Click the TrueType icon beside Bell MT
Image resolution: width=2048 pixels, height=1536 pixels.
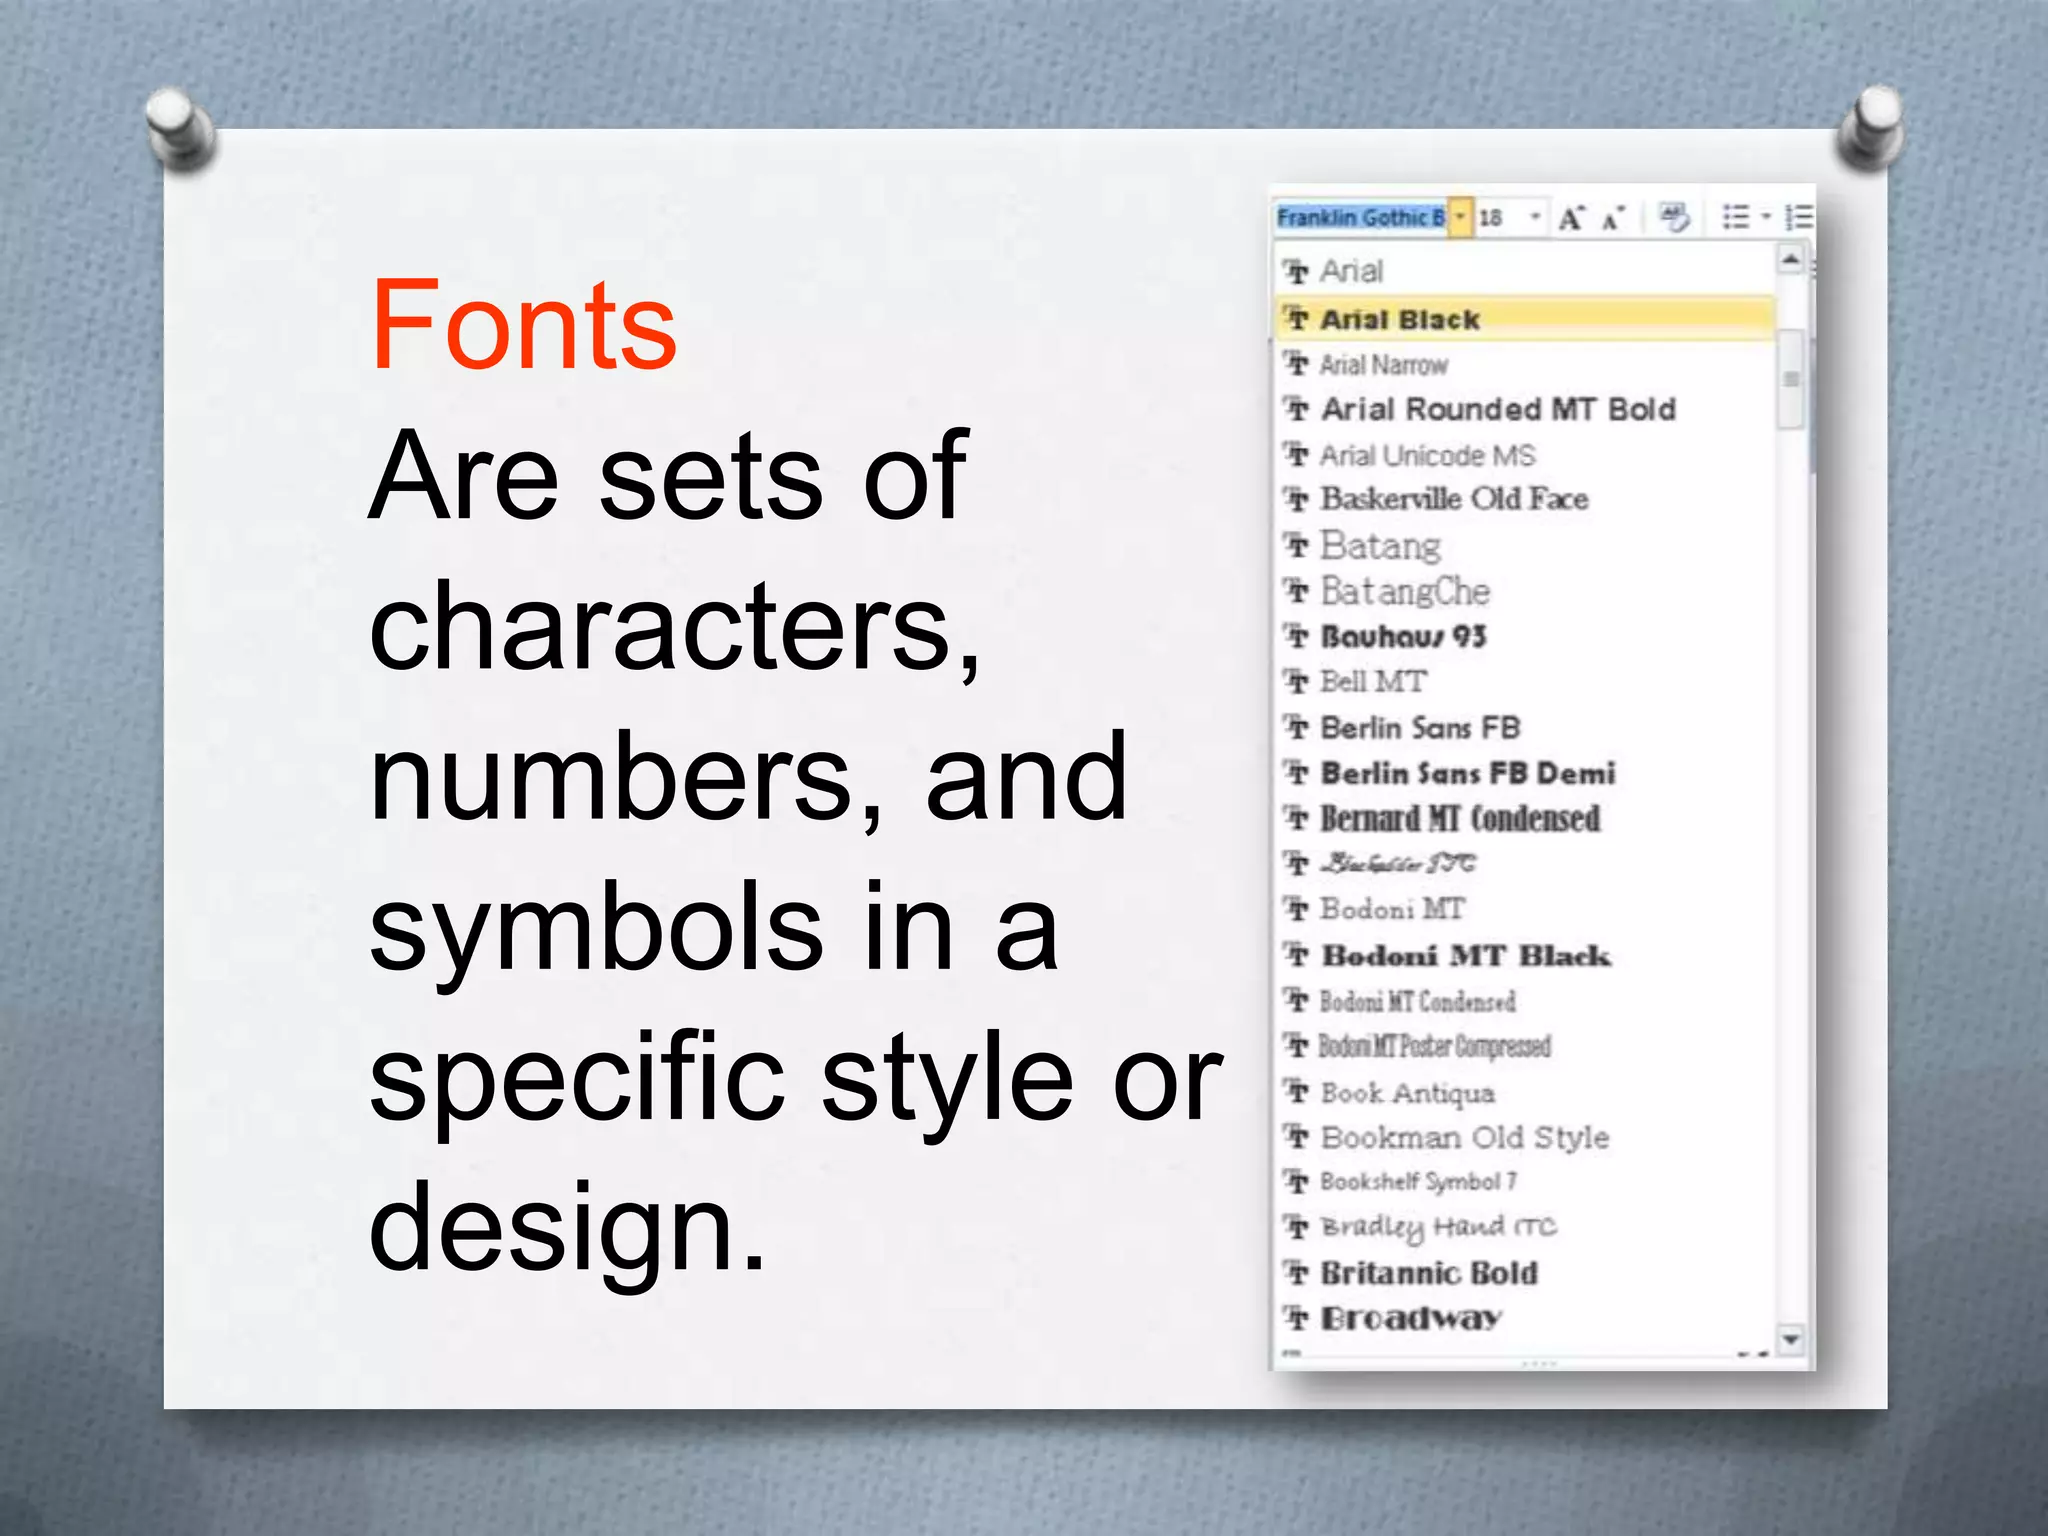click(x=1297, y=682)
